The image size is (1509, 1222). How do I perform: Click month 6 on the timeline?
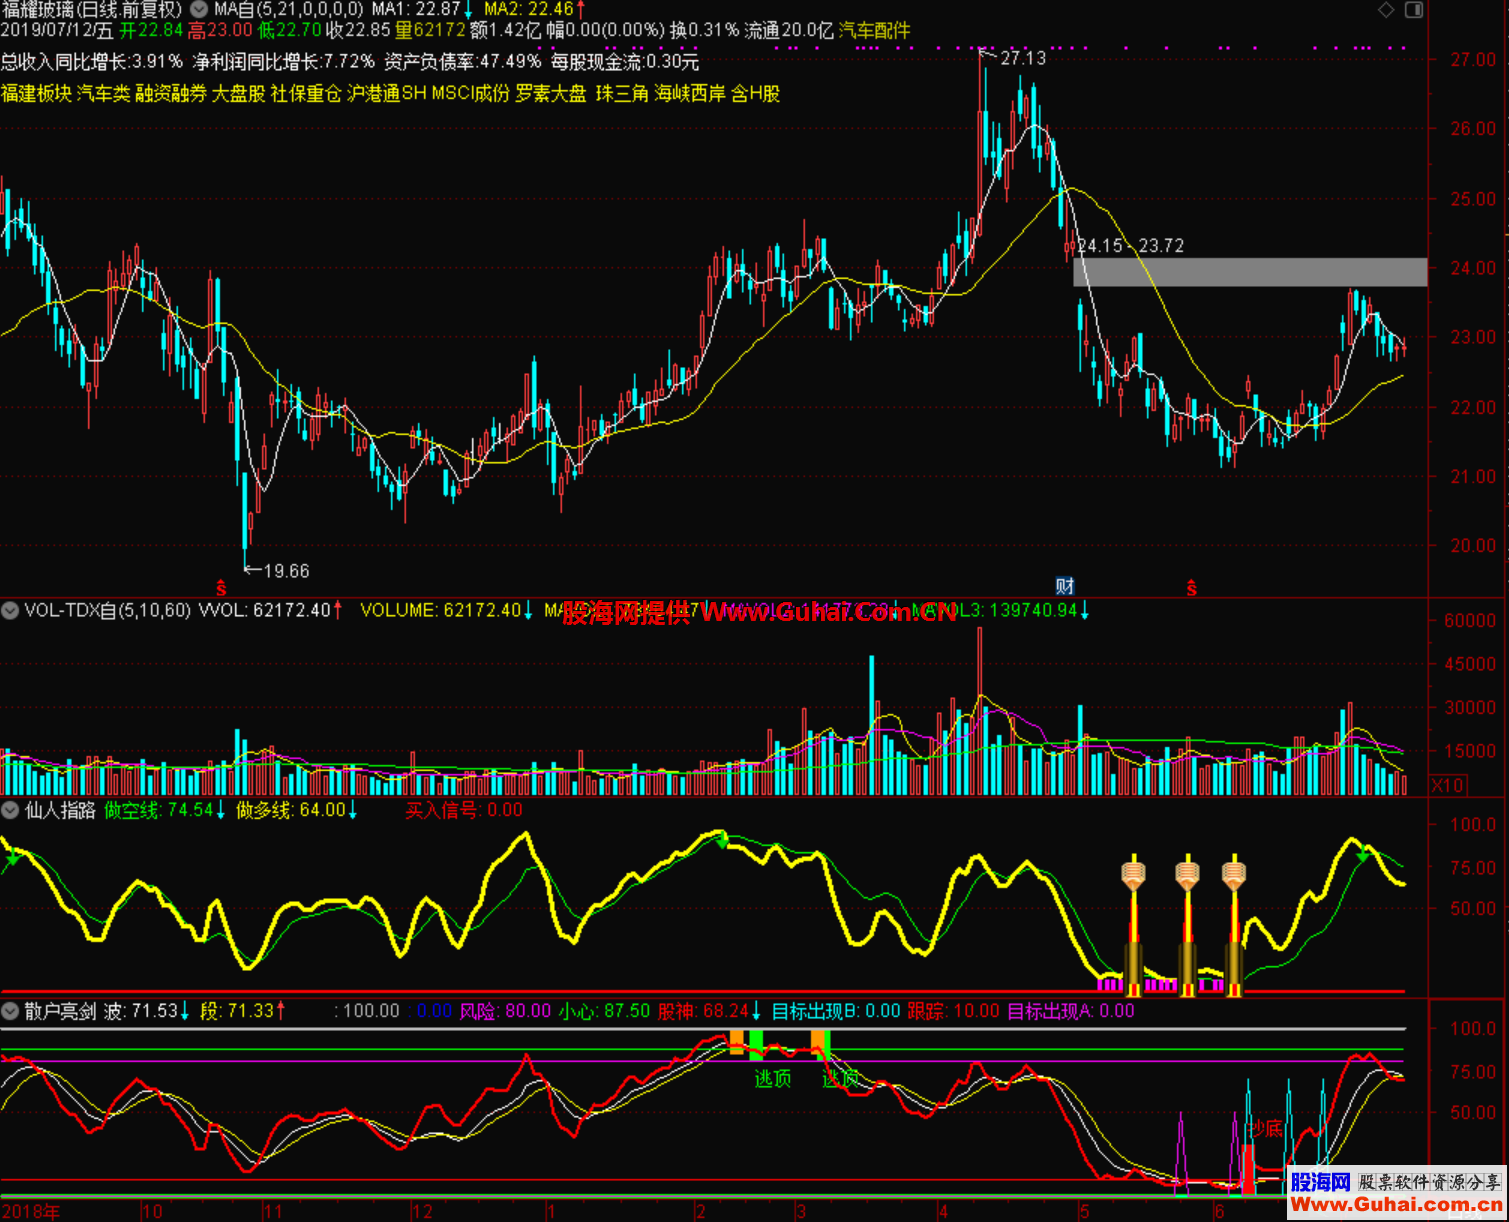(1218, 1212)
